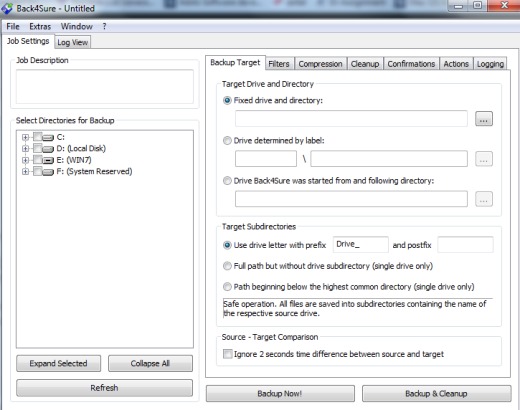Click the Job Description text box

pos(105,87)
